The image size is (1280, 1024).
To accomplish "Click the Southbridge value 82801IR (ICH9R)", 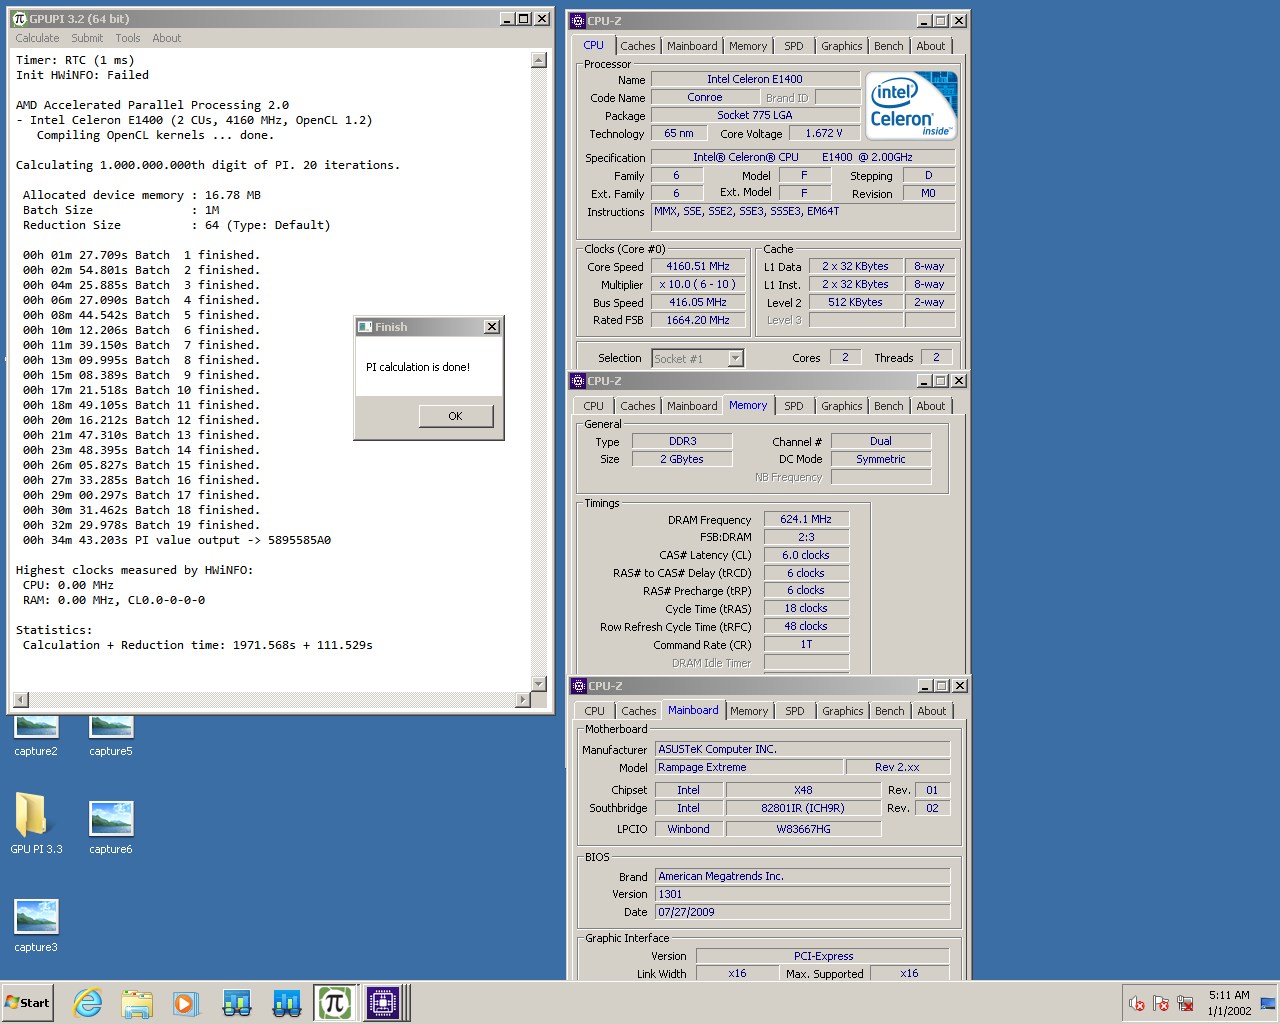I will coord(803,808).
